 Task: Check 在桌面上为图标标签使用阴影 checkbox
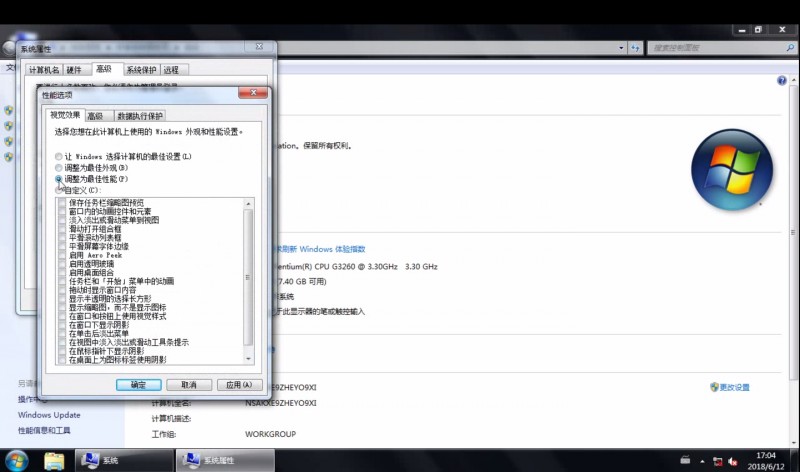coord(62,360)
